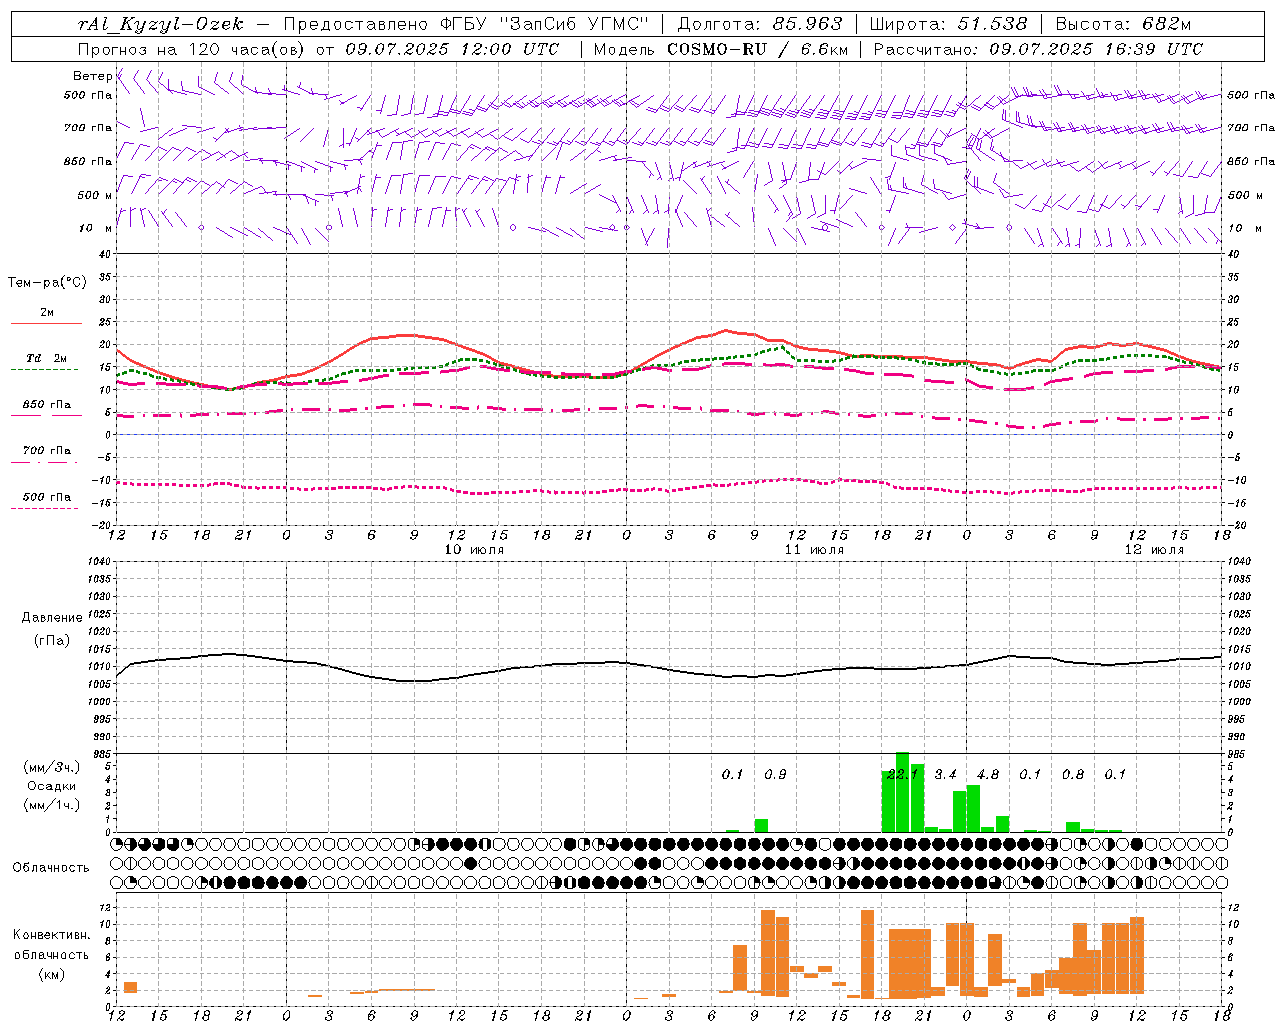Click the 0.8 precipitation total

pyautogui.click(x=1073, y=775)
